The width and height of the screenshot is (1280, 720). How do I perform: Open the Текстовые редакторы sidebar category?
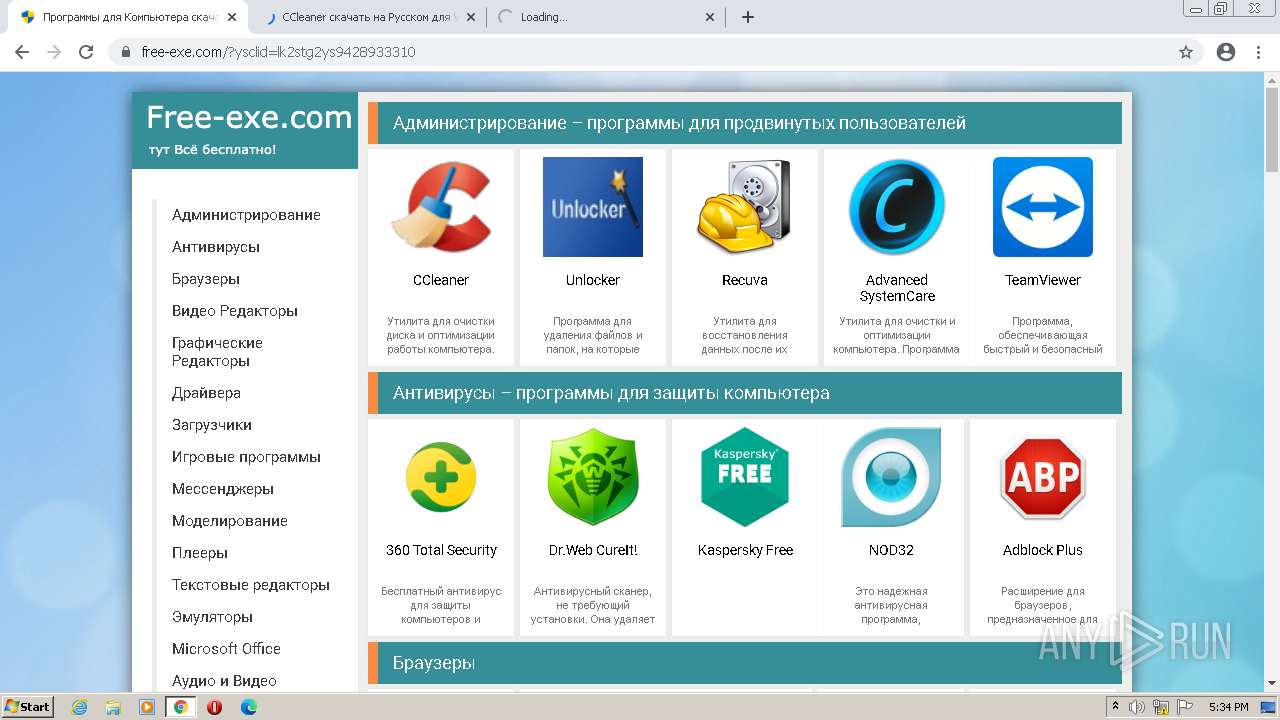(x=251, y=585)
